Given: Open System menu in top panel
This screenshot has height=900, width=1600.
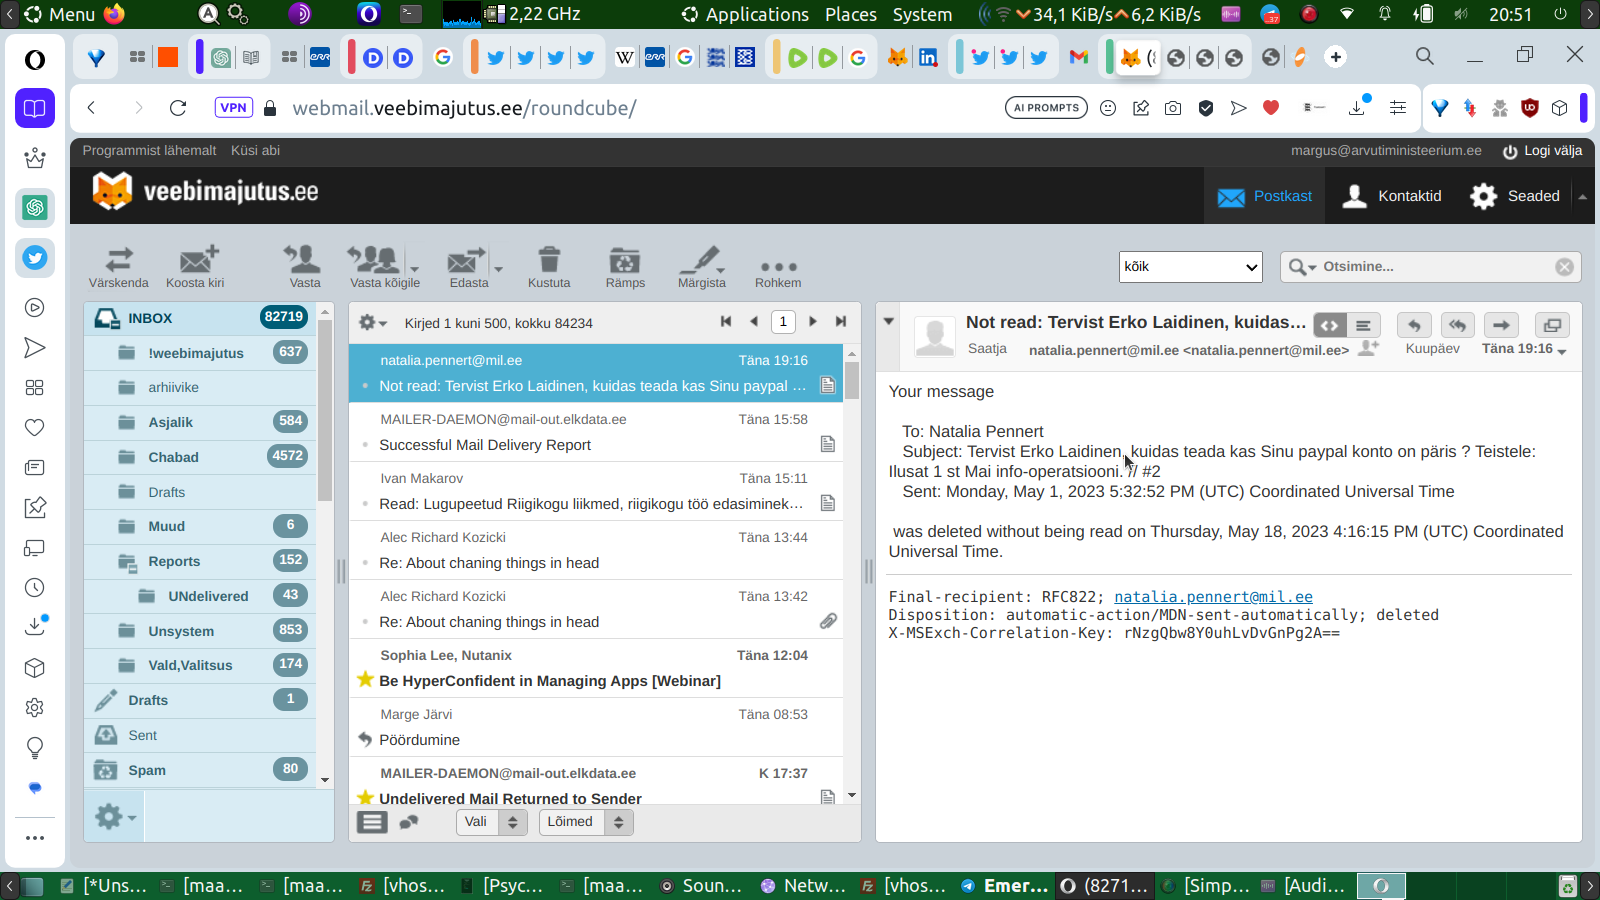Looking at the screenshot, I should pyautogui.click(x=922, y=14).
